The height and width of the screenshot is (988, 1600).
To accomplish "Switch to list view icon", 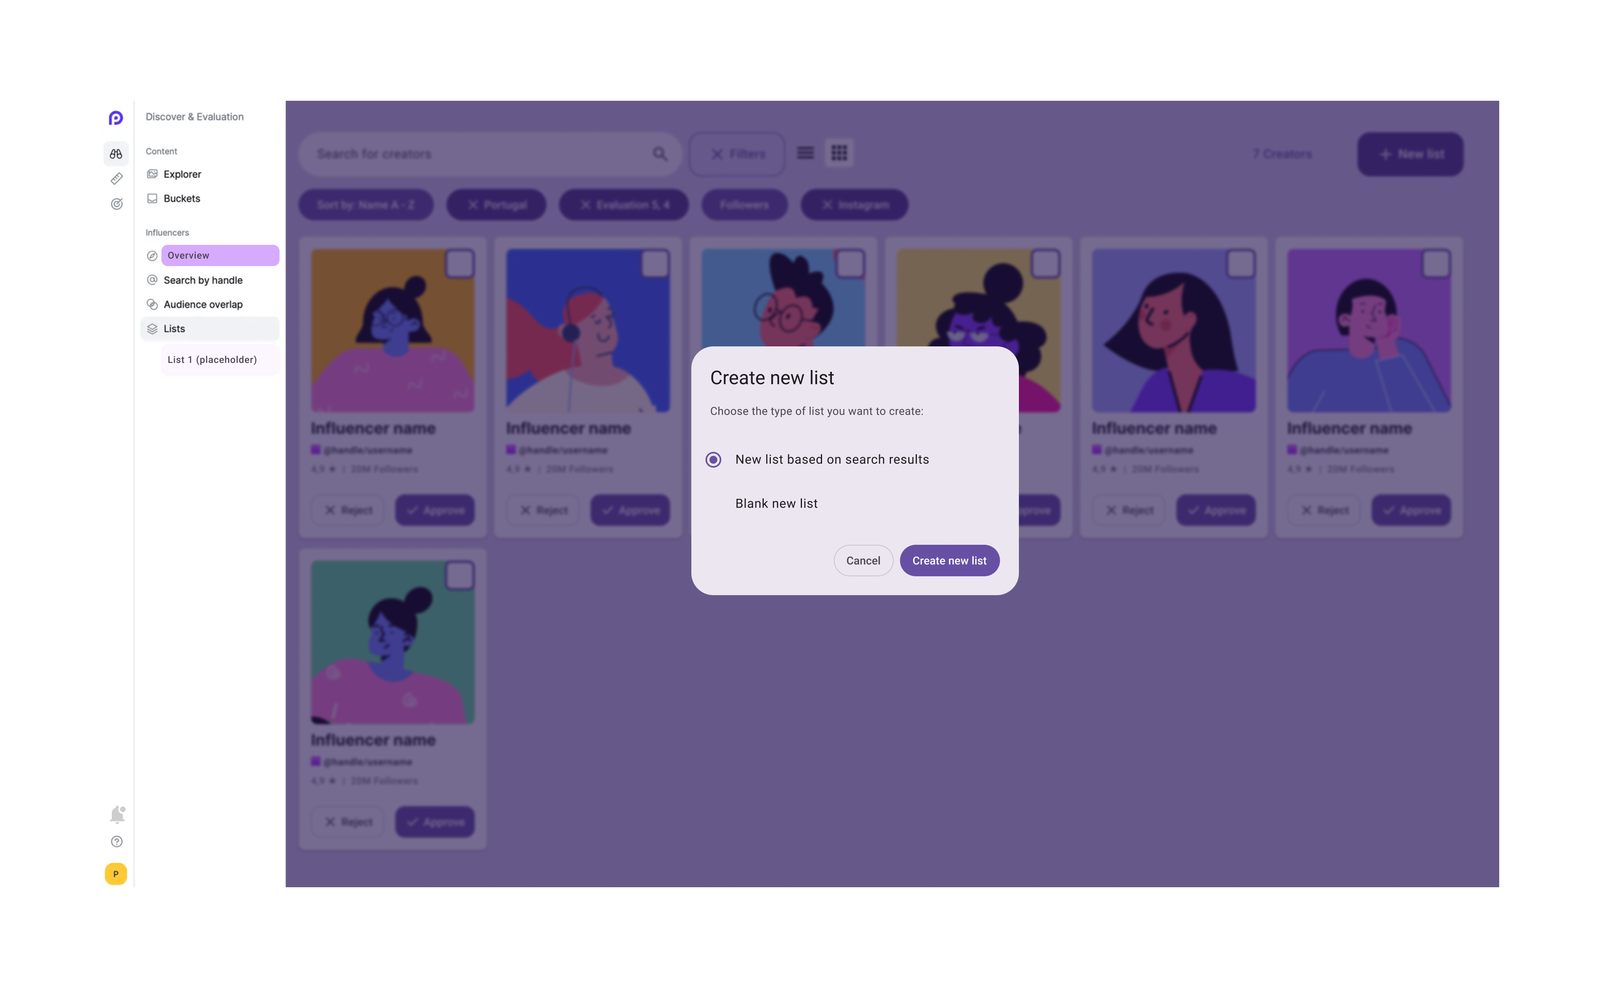I will tap(805, 153).
